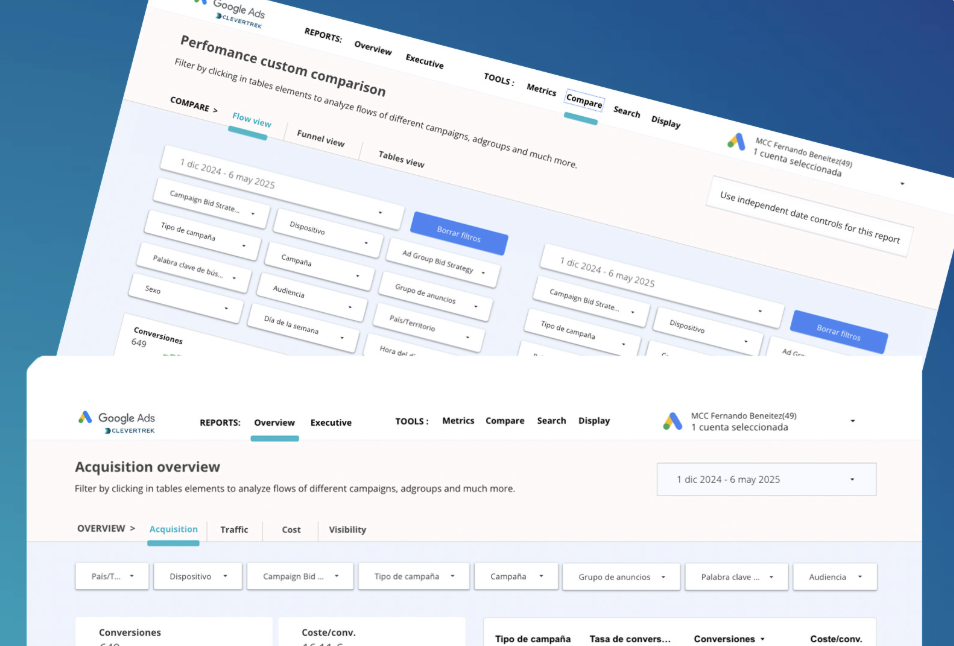
Task: Open Tipo de campaña filter in right comparison panel
Action: tap(582, 333)
